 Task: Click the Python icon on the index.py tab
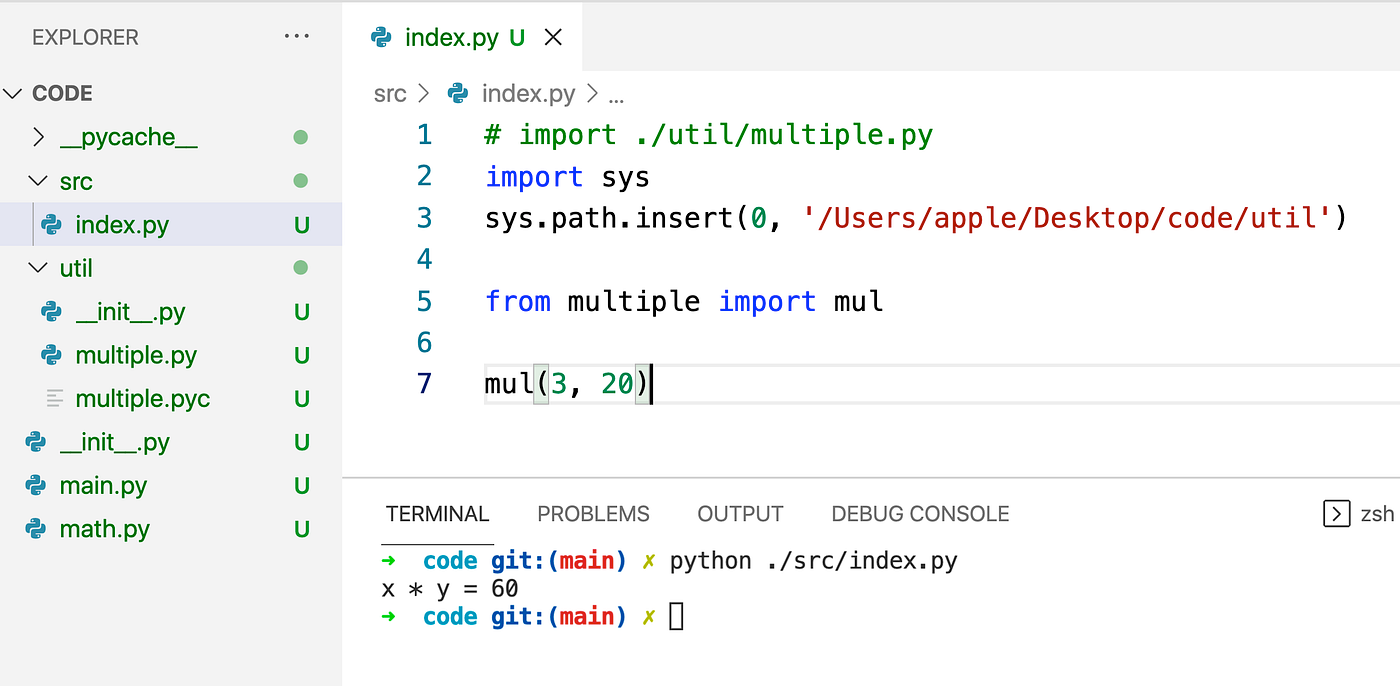[x=383, y=36]
